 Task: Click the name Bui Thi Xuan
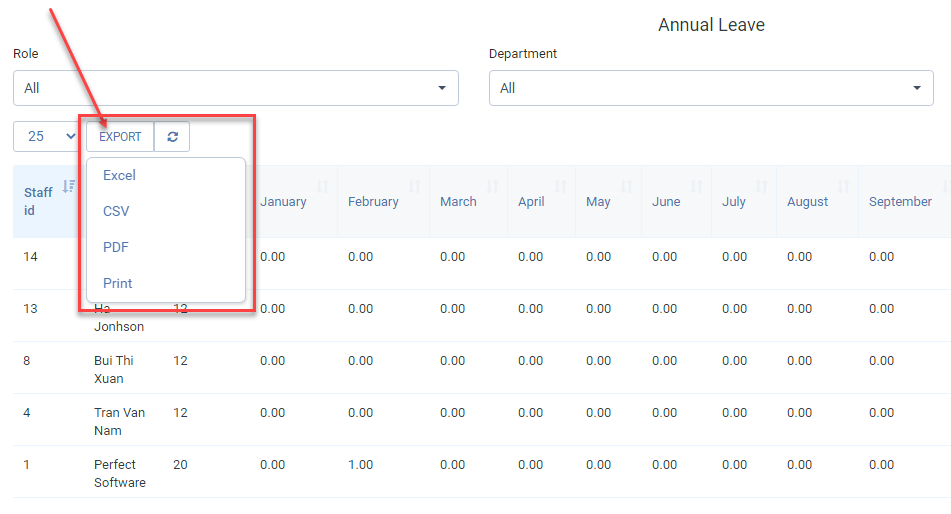tap(113, 370)
